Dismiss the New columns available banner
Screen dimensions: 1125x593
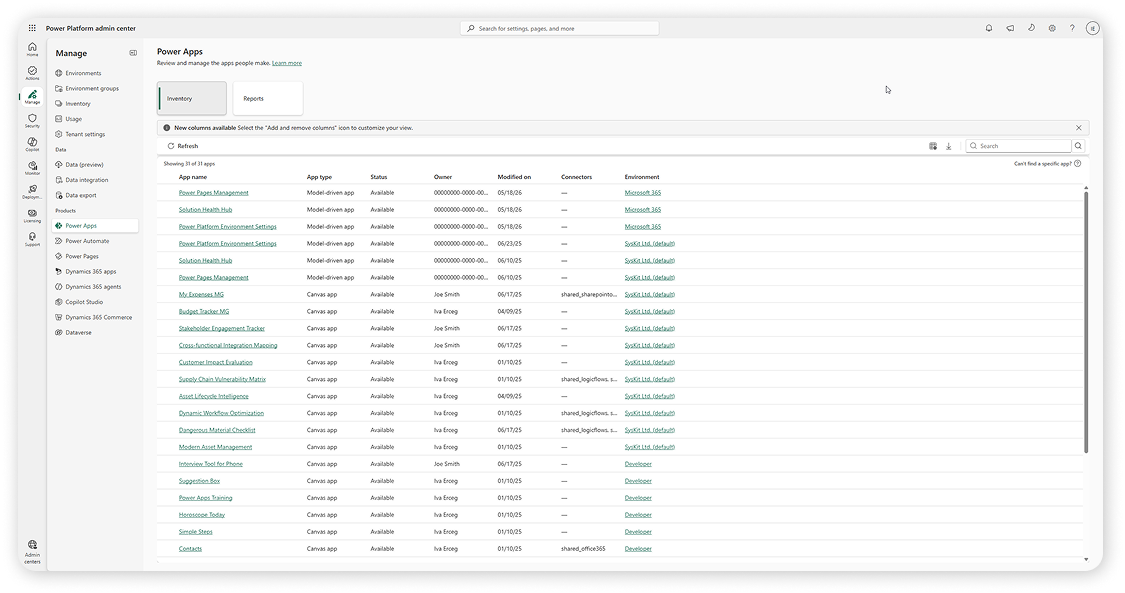click(x=1078, y=128)
